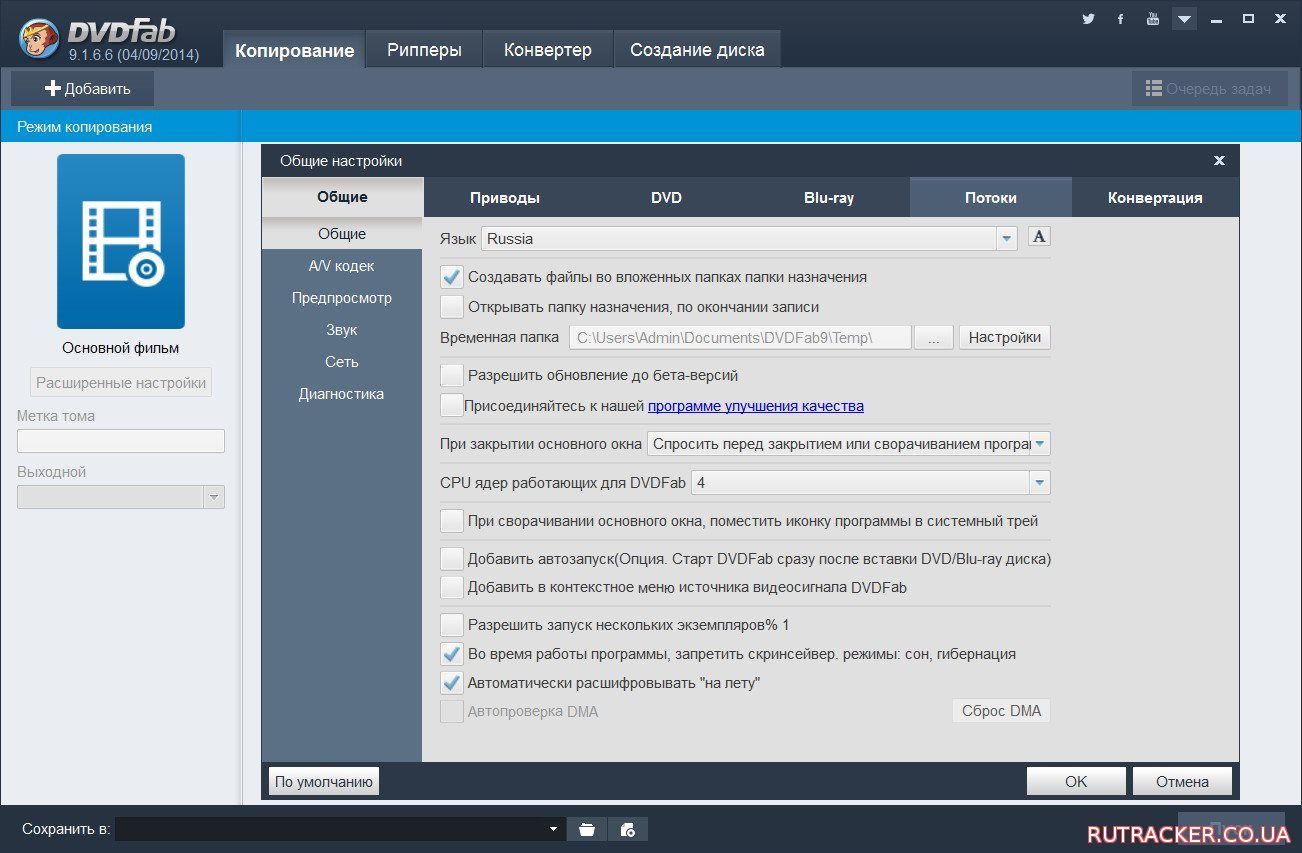Select A/V кодек in sidebar

point(342,266)
